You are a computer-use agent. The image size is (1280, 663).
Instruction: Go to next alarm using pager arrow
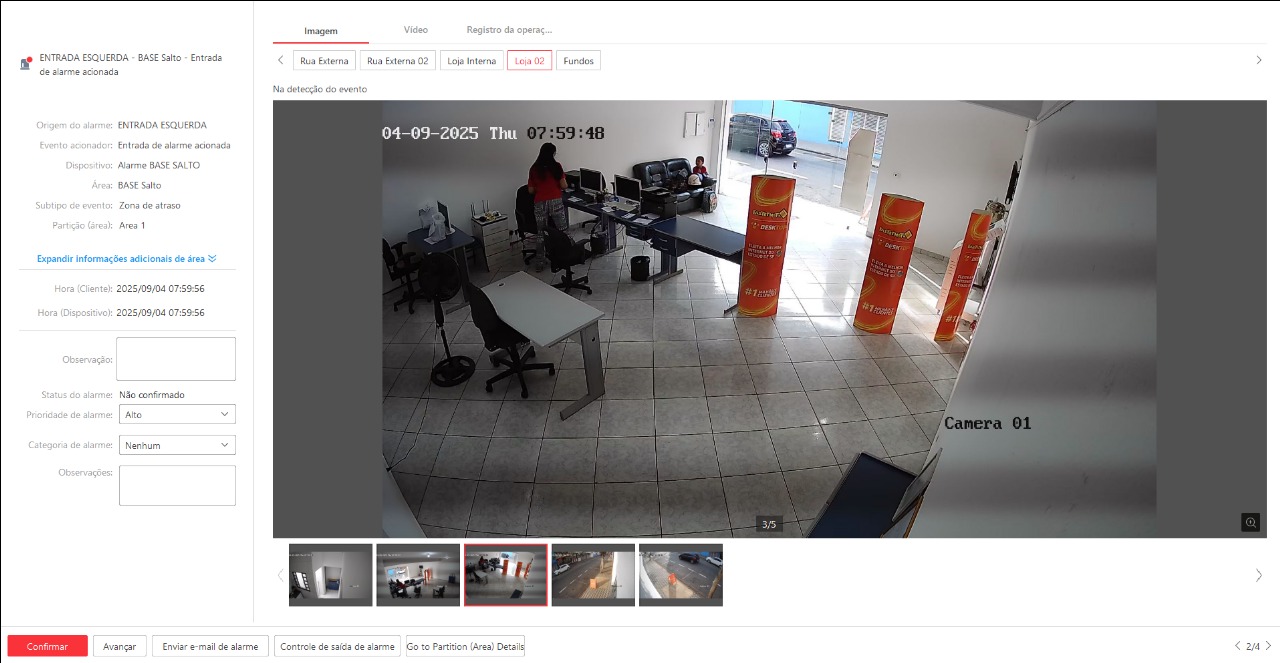pos(1269,646)
